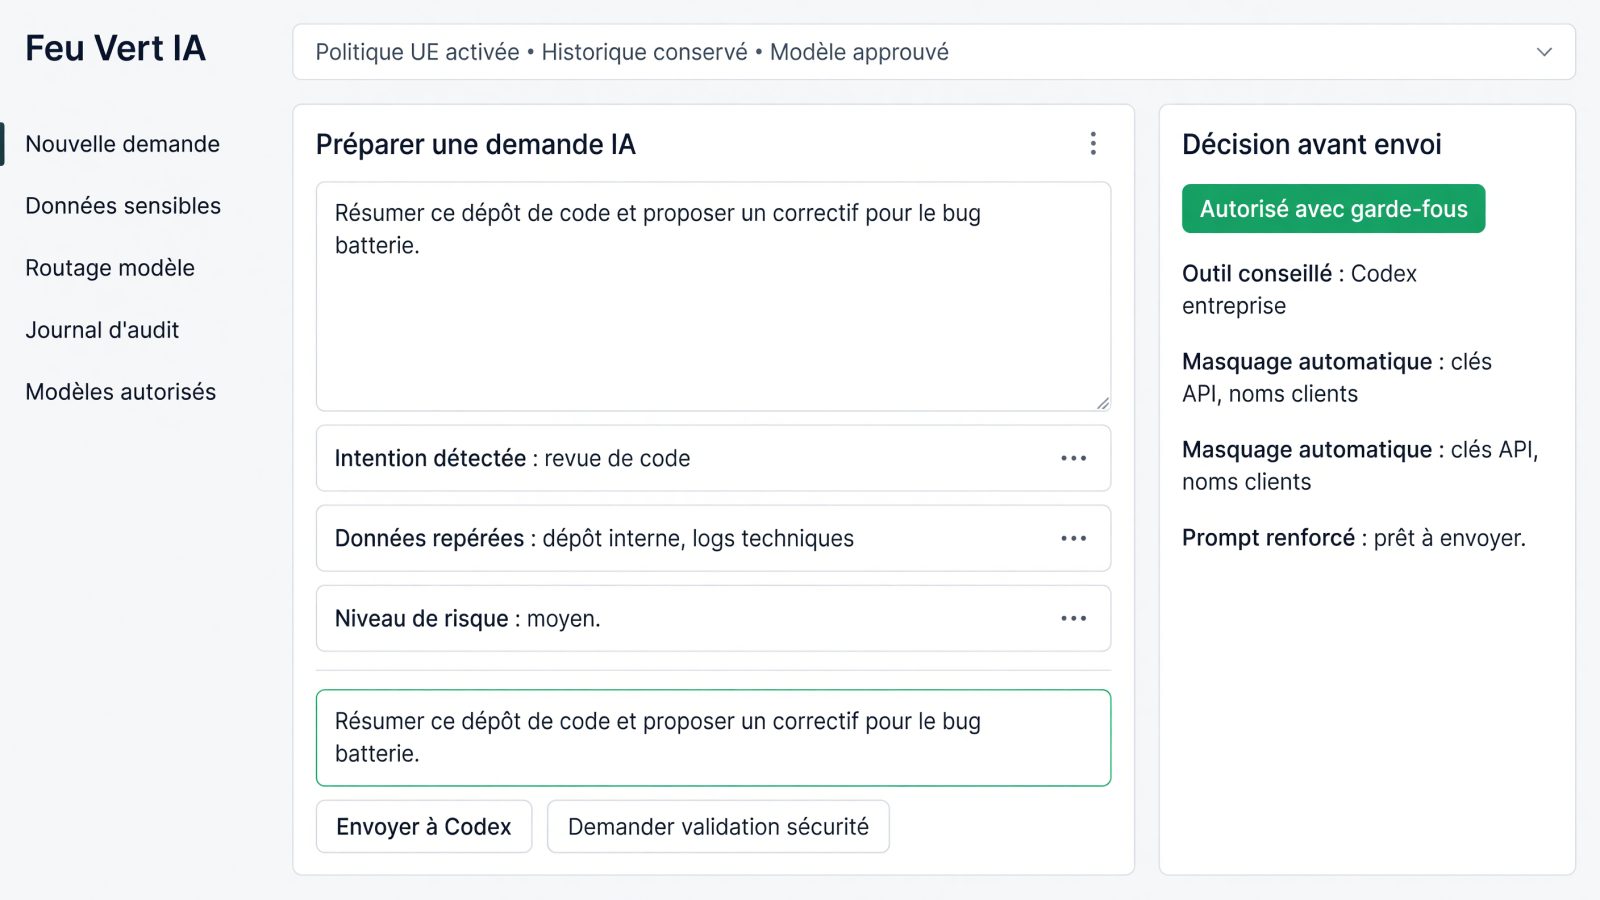Screen dimensions: 1600x900
Task: Expand the Intention détectée row
Action: coord(713,458)
